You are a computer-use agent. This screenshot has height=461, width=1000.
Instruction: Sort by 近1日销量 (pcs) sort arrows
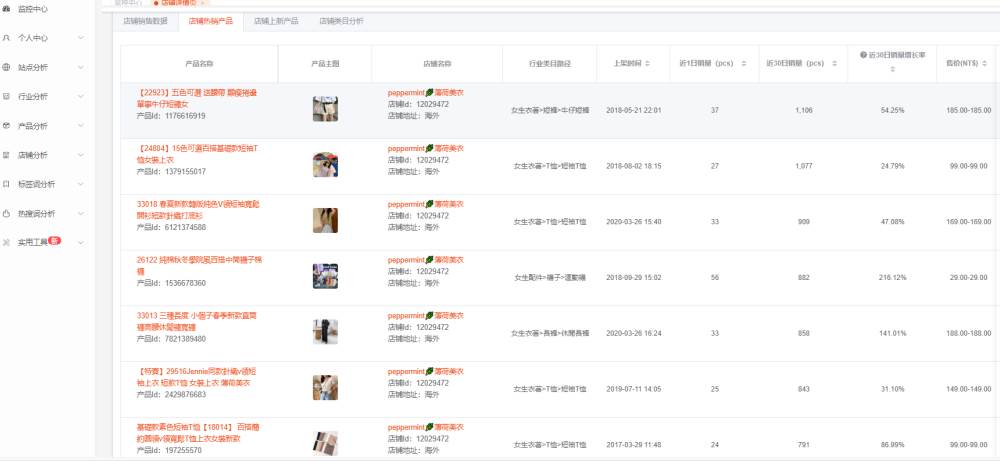(744, 64)
